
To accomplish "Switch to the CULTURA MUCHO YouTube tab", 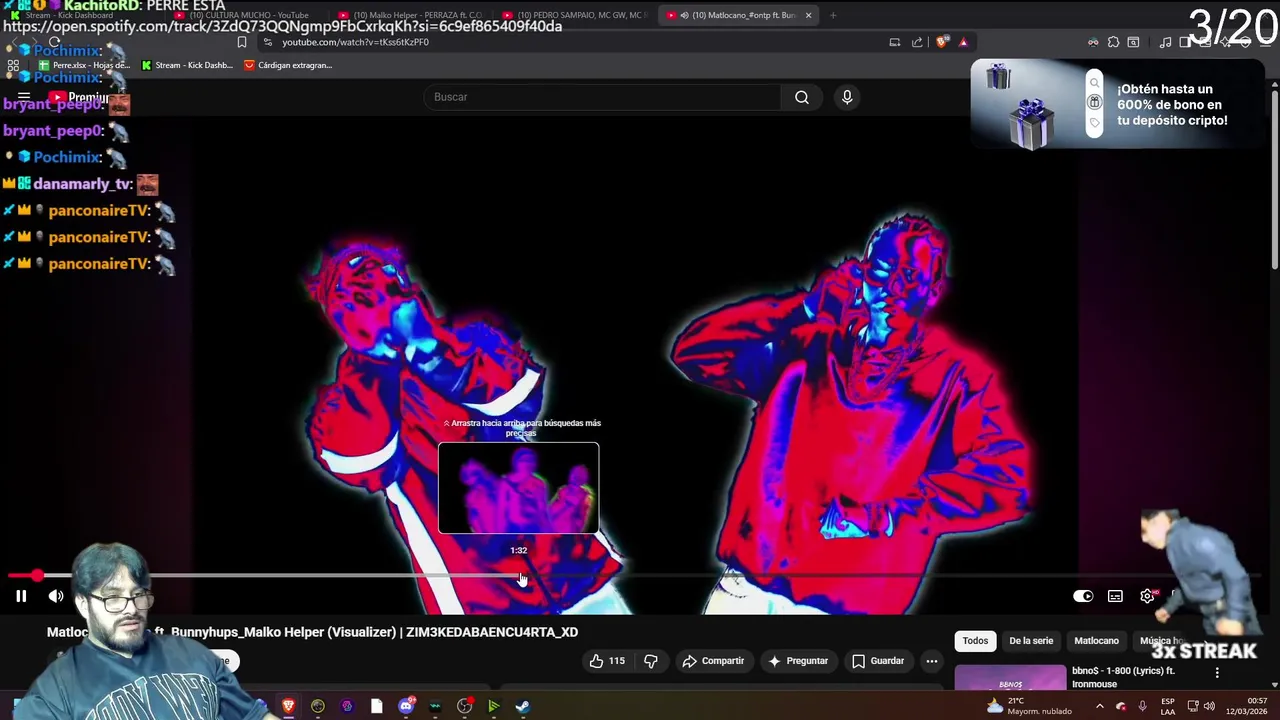I will [x=250, y=15].
